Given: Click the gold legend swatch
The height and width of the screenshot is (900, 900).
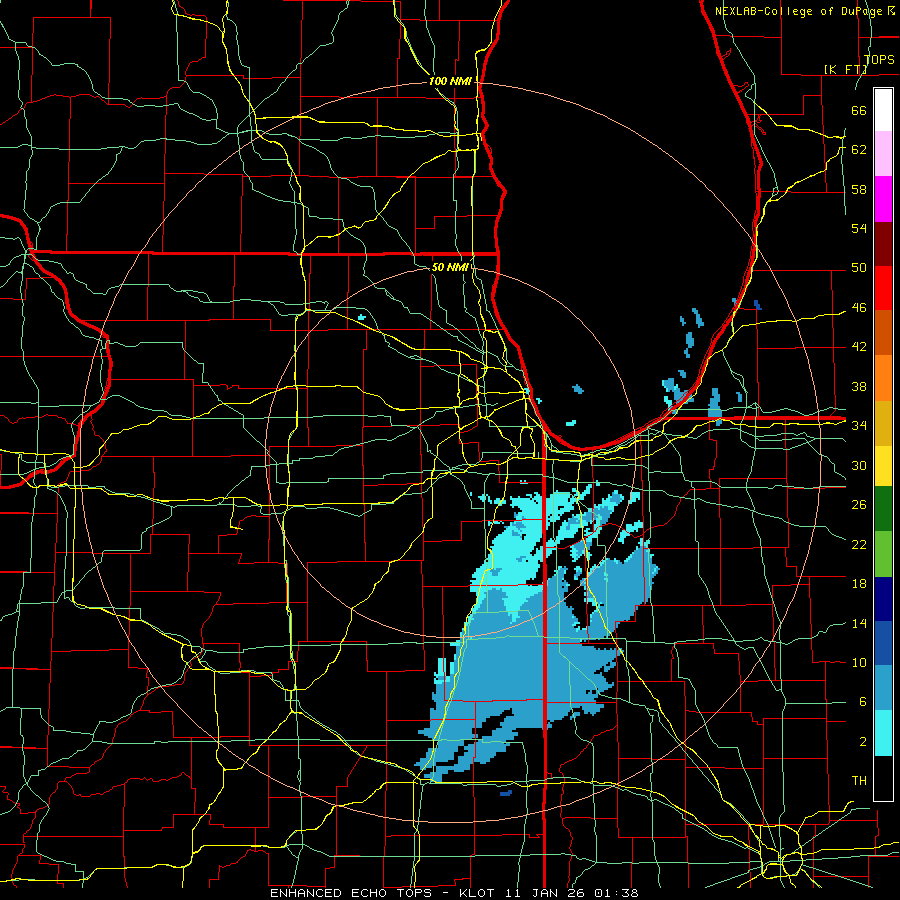Looking at the screenshot, I should (x=883, y=423).
